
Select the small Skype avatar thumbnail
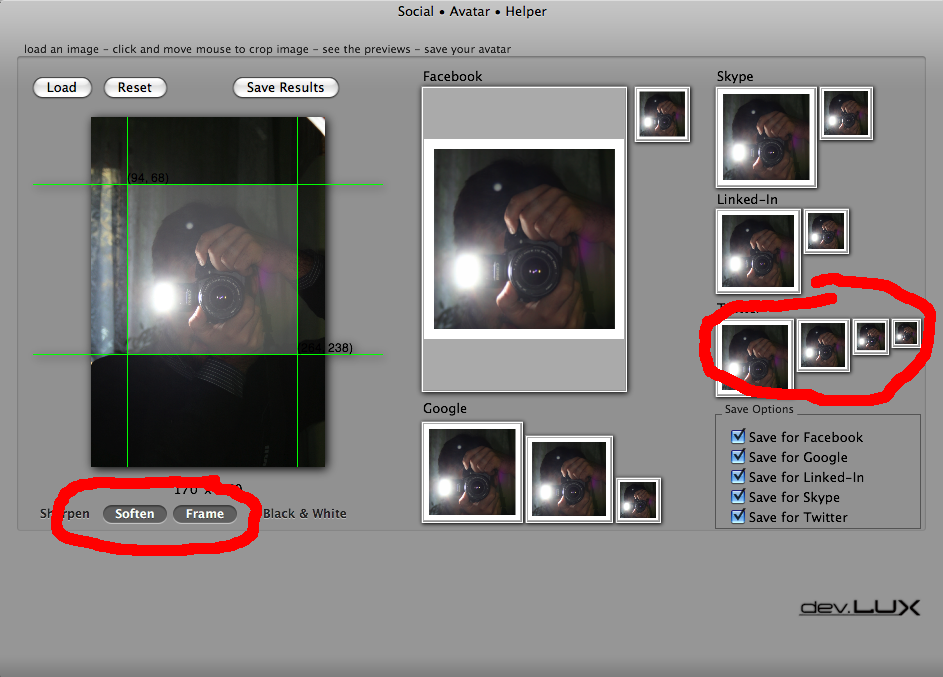(x=846, y=113)
